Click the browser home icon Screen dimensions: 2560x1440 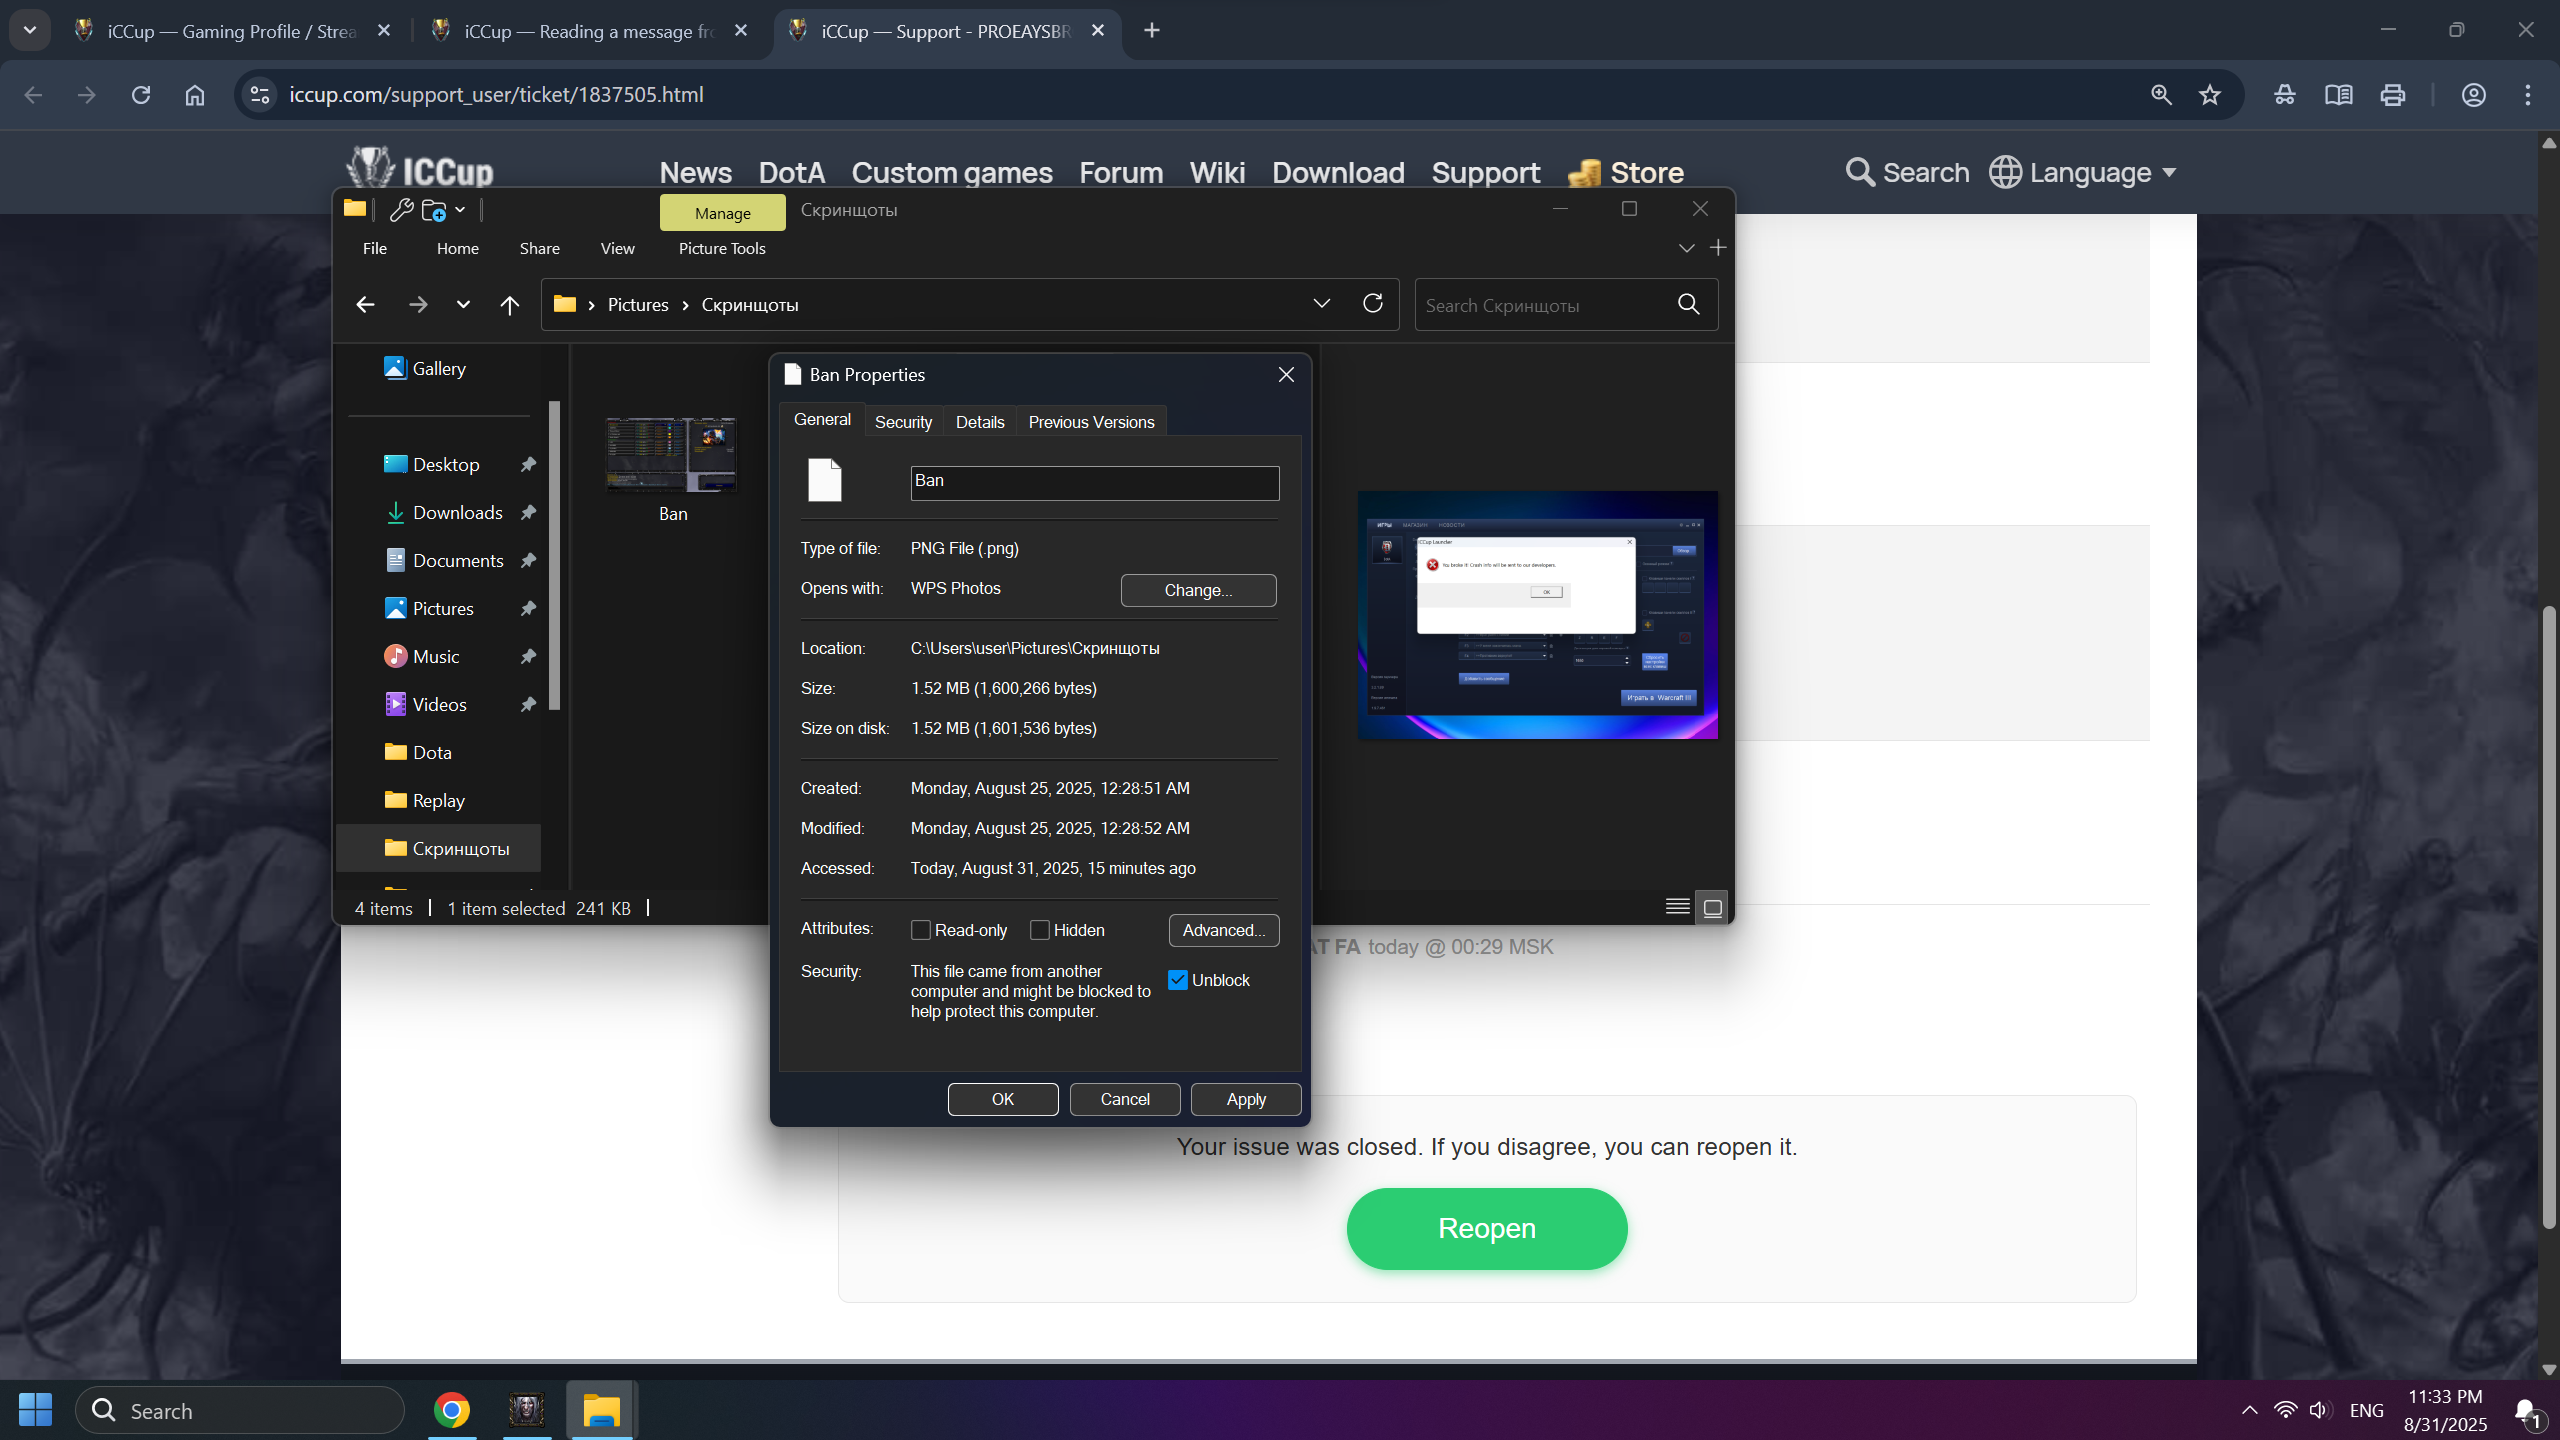click(x=195, y=95)
